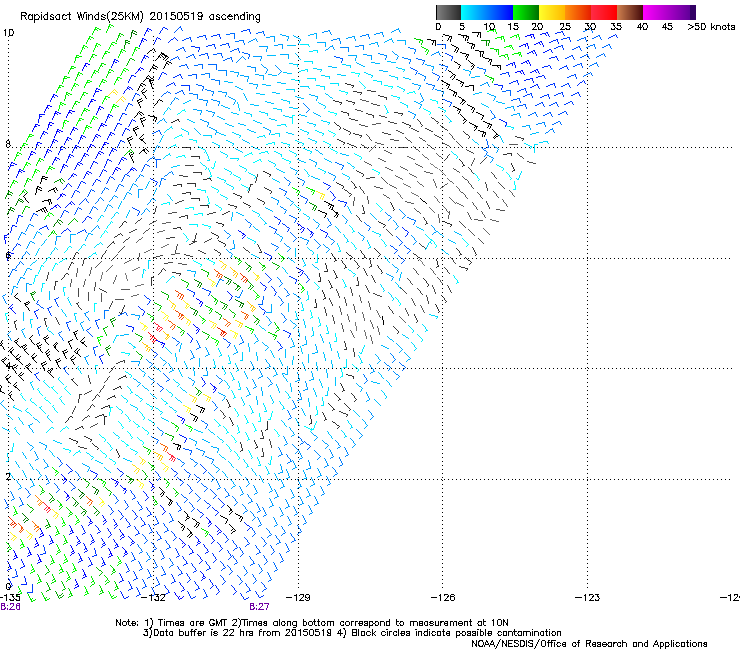Click the '25' legend scale label
740x650 pixels.
pos(565,27)
